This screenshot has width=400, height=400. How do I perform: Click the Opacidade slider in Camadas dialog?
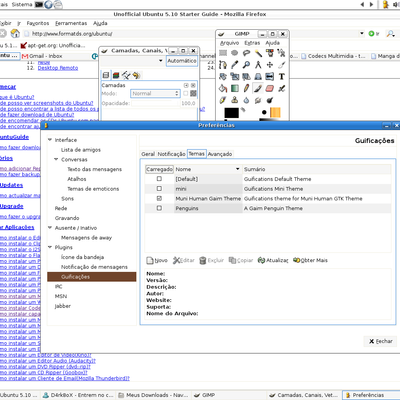(x=156, y=103)
